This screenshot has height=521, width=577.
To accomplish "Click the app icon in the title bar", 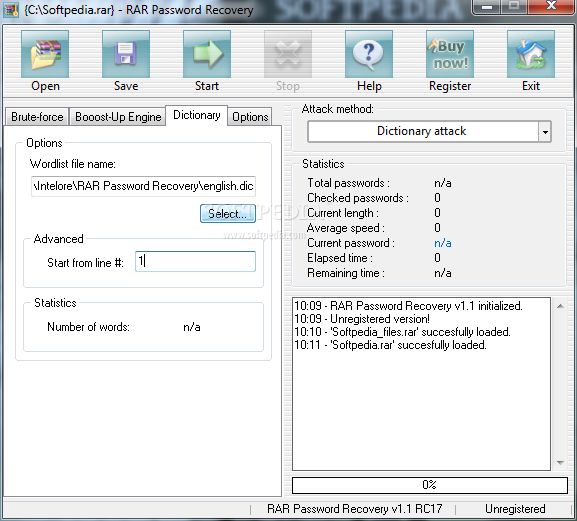I will tap(11, 10).
